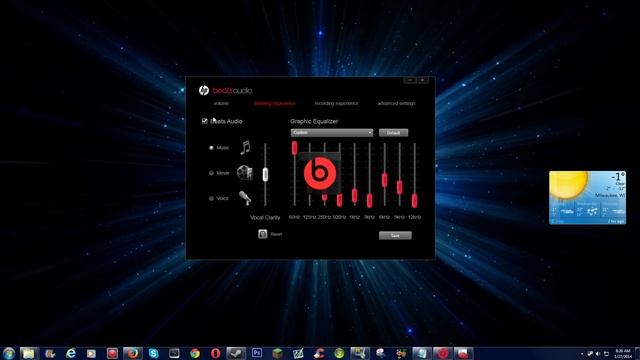Viewport: 640px width, 360px height.
Task: Click the 250Hz equalizer slider handle
Action: pyautogui.click(x=324, y=198)
